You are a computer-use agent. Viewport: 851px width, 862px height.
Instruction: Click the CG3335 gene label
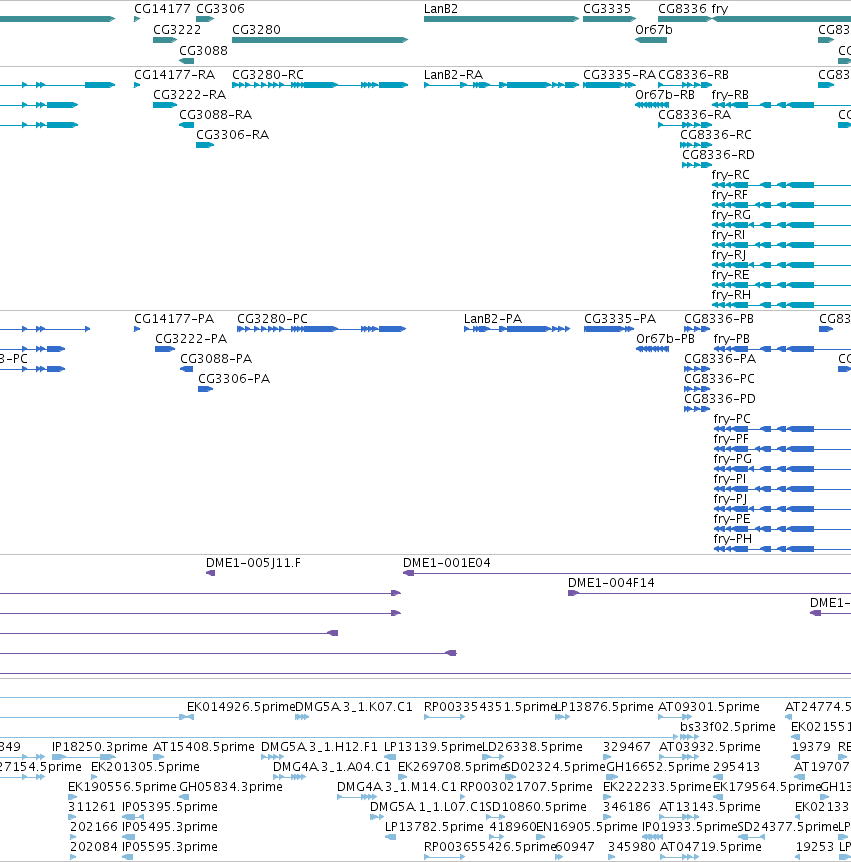[607, 9]
